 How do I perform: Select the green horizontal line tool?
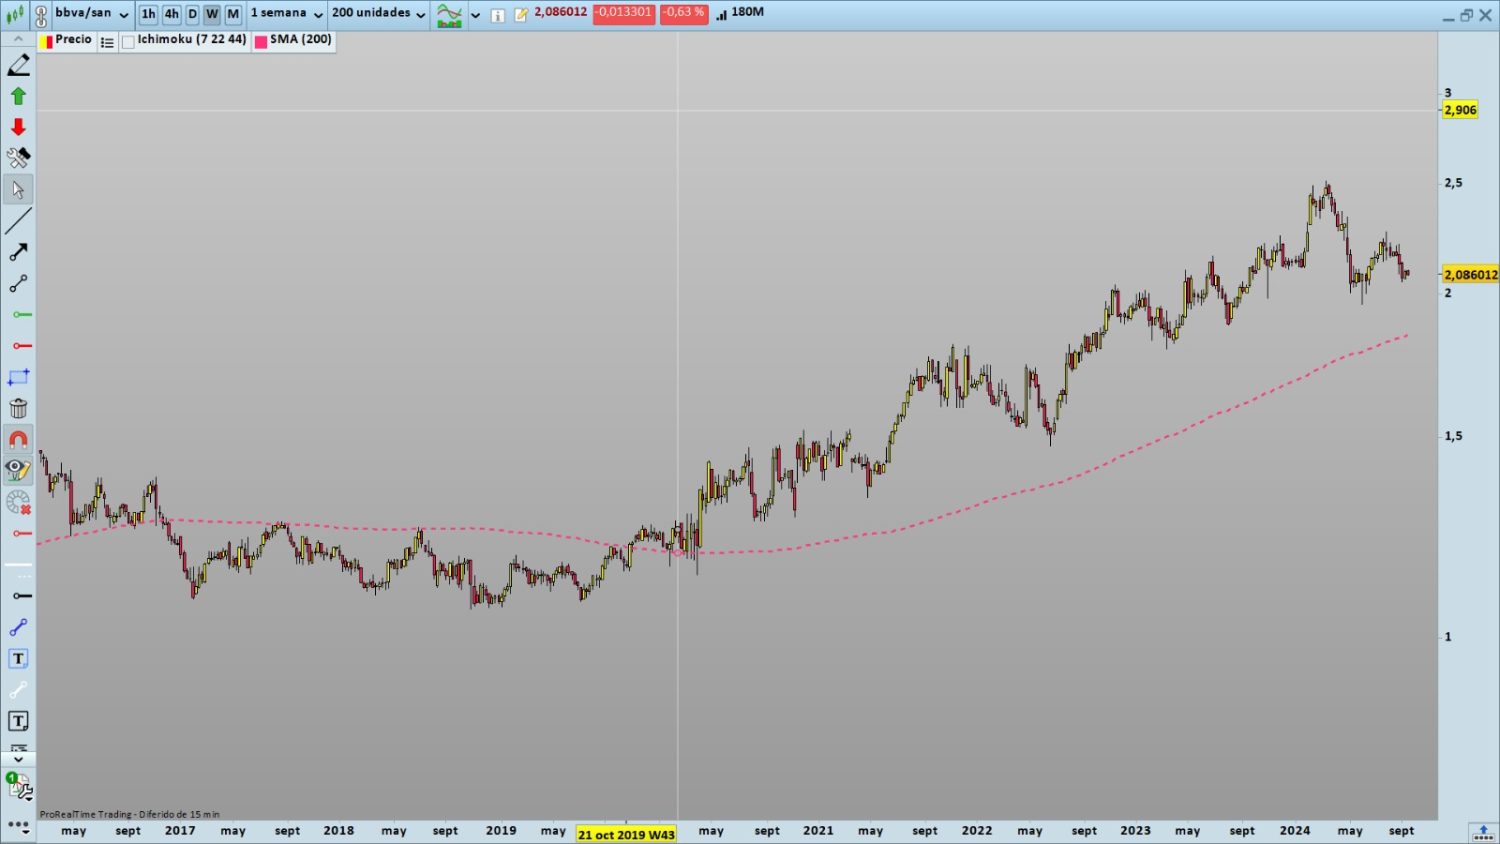[21, 315]
